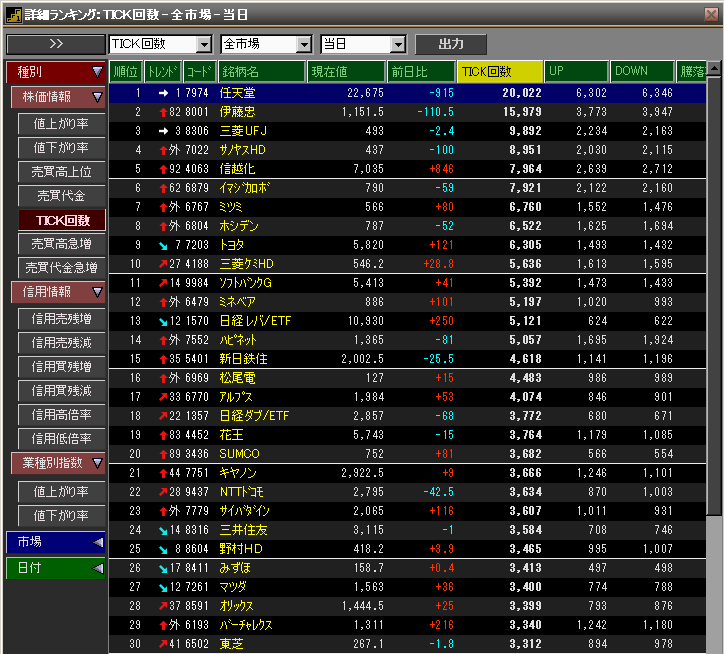Select the 任天堂 stock name
Image resolution: width=724 pixels, height=654 pixels.
[237, 93]
